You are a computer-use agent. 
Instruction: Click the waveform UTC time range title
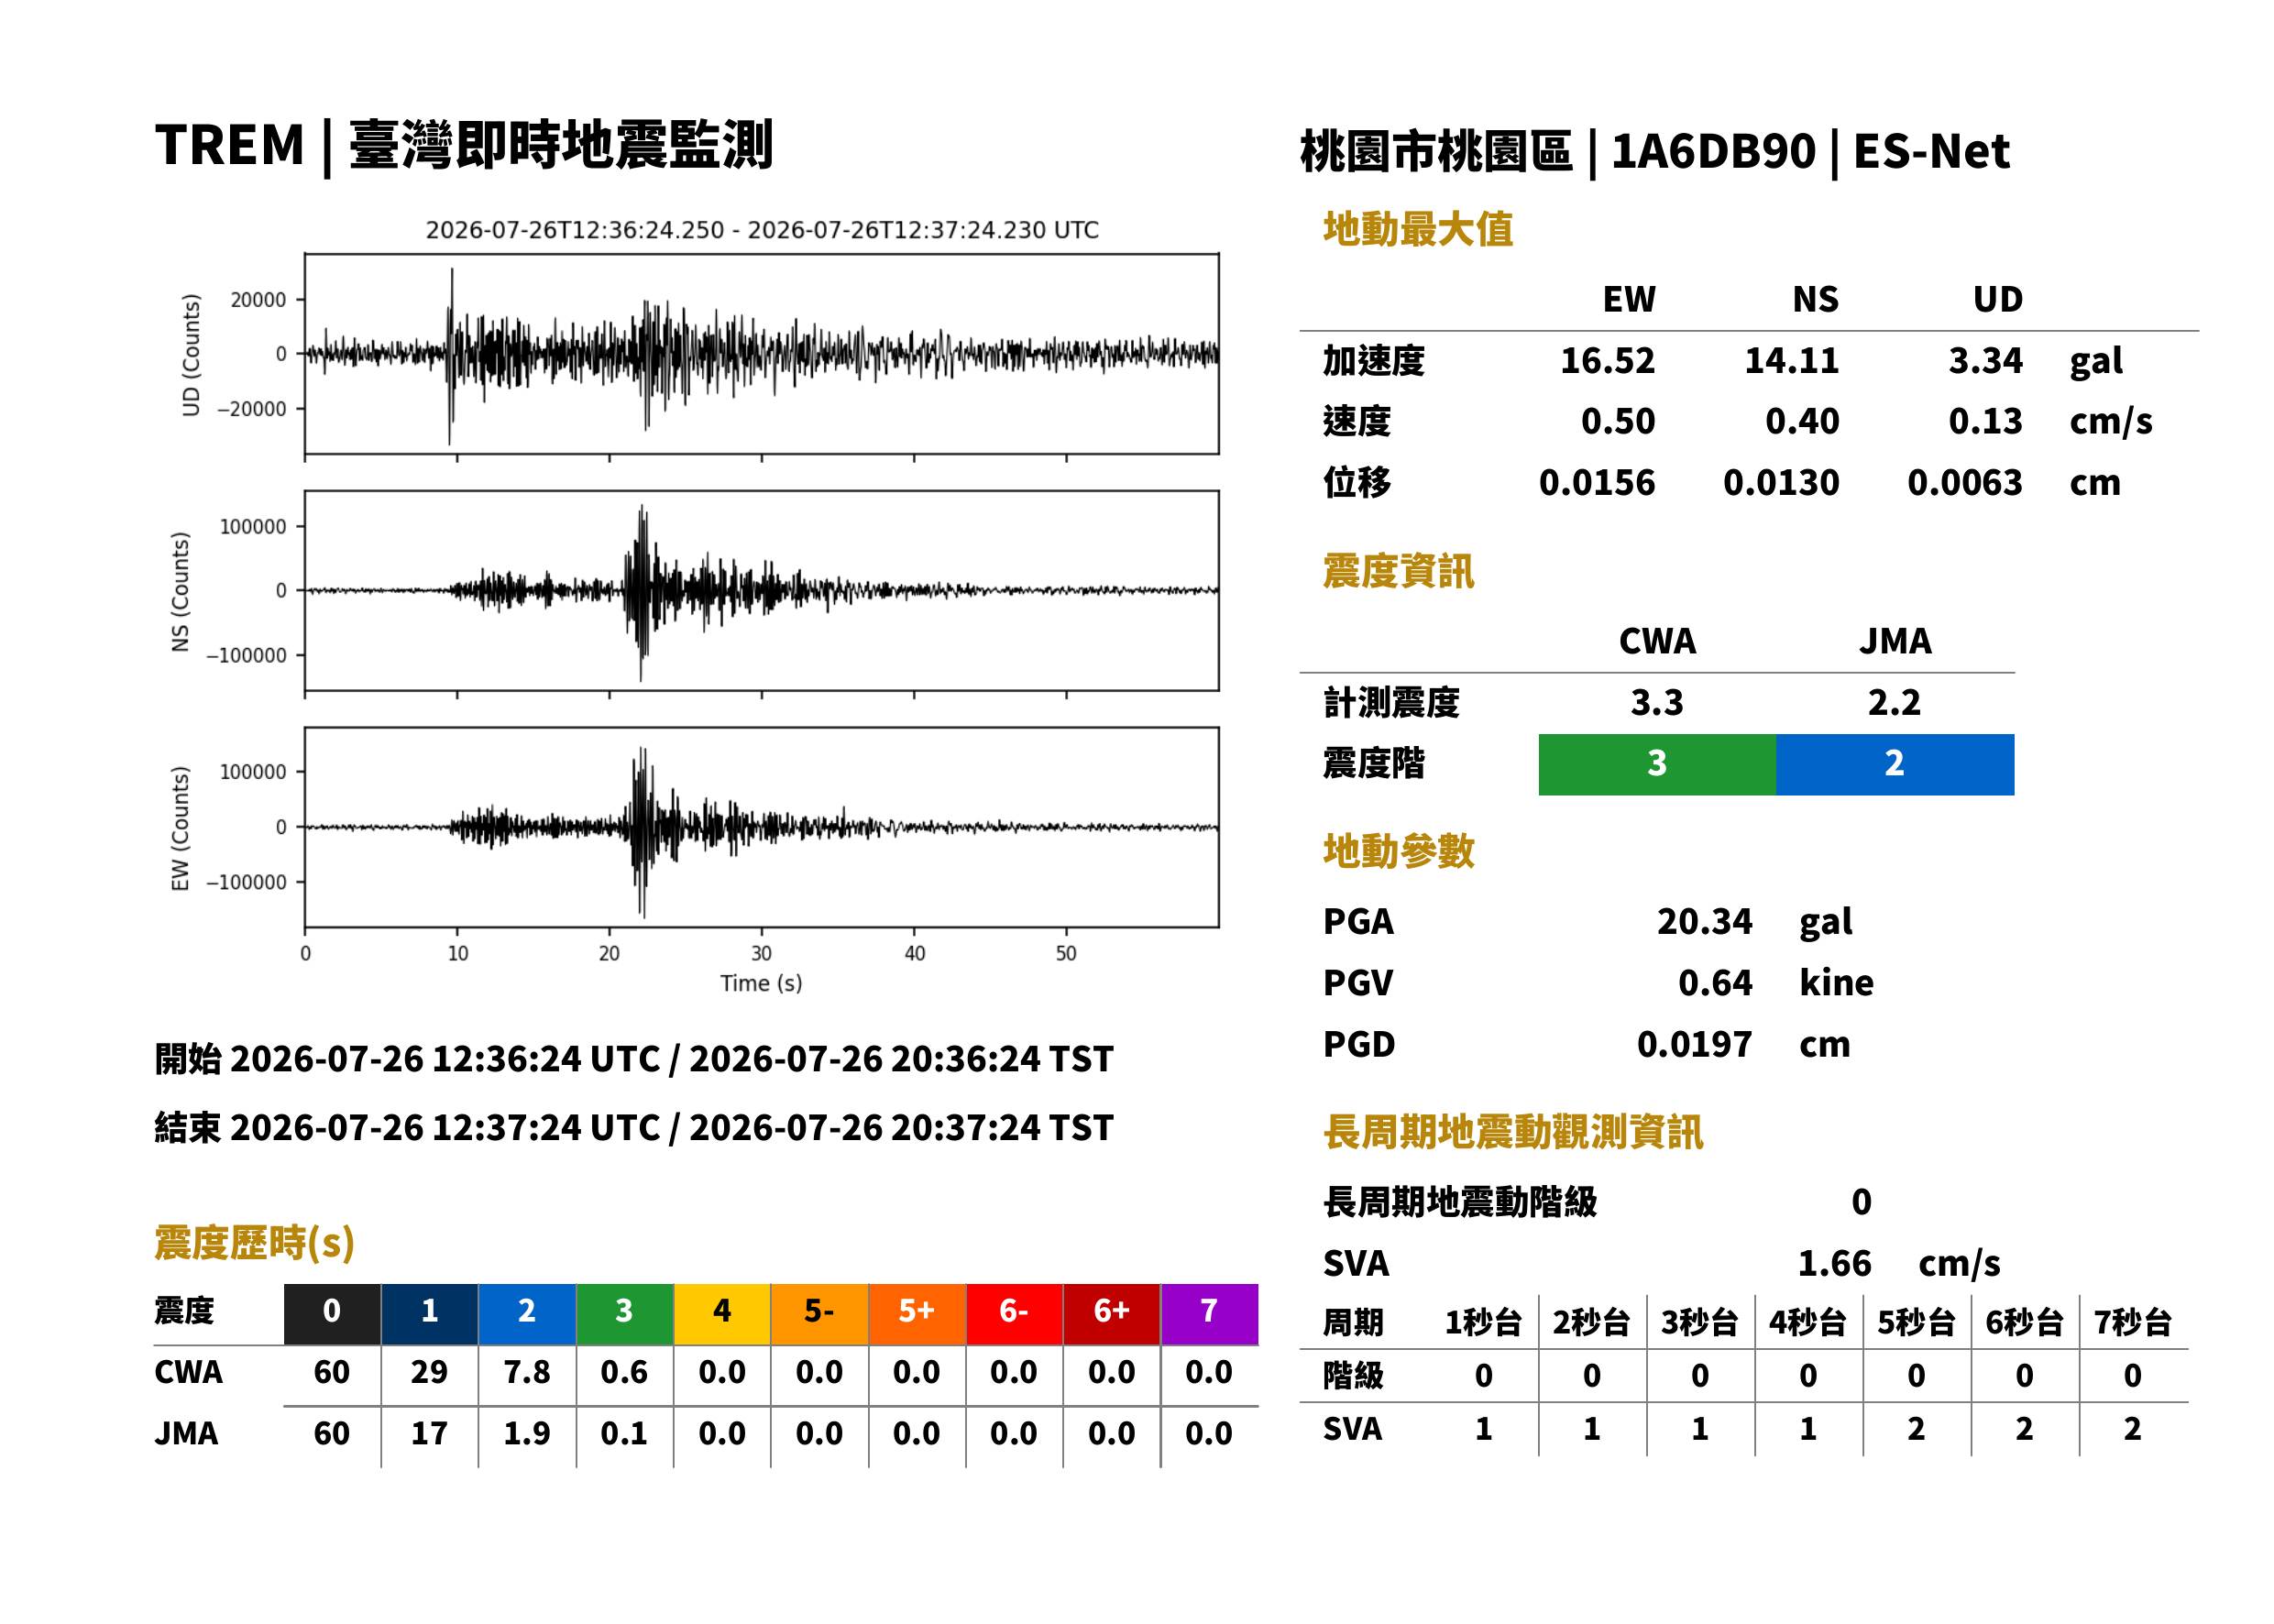point(762,230)
